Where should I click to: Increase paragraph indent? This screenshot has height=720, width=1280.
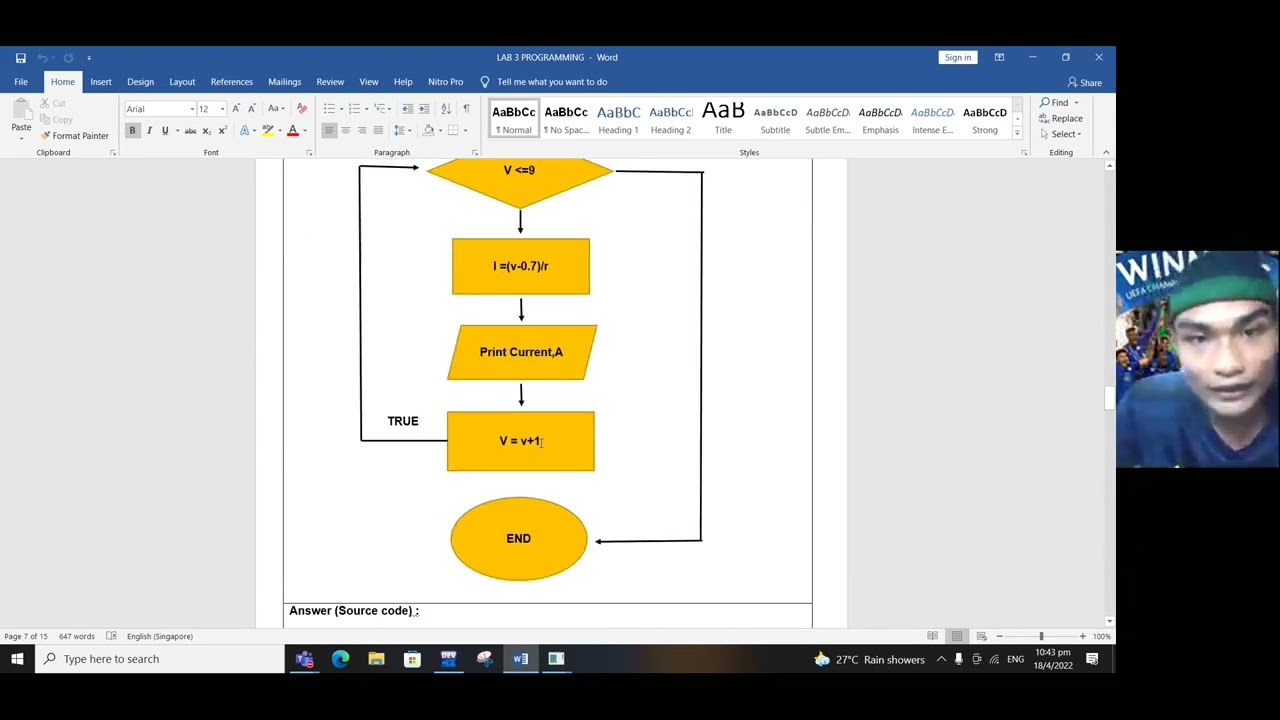424,109
